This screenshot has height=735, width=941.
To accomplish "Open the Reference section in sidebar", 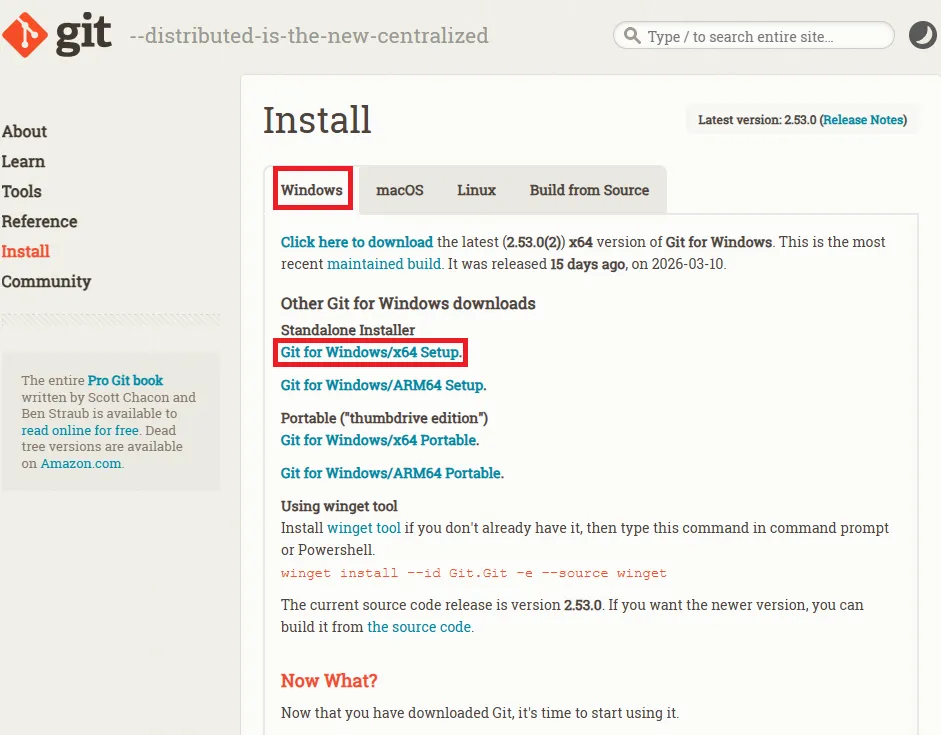I will click(x=39, y=221).
